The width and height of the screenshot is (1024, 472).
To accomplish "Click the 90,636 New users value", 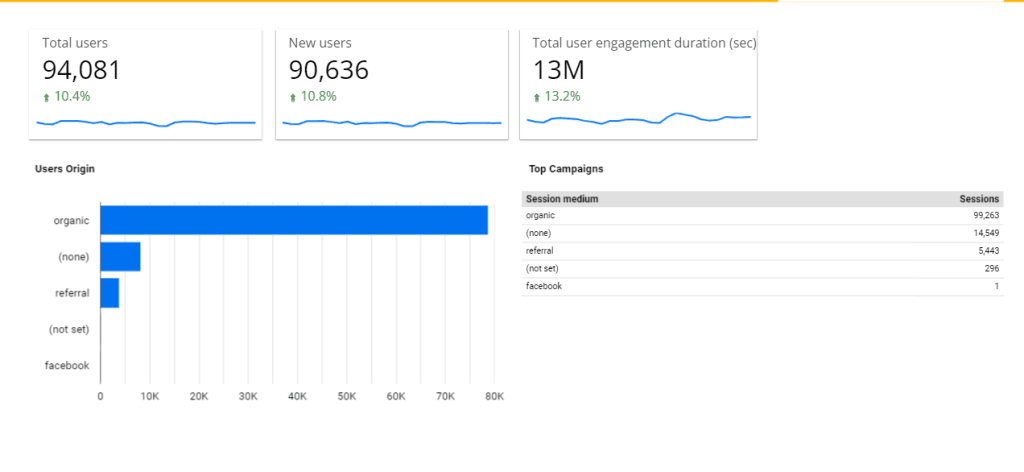I will coord(328,70).
